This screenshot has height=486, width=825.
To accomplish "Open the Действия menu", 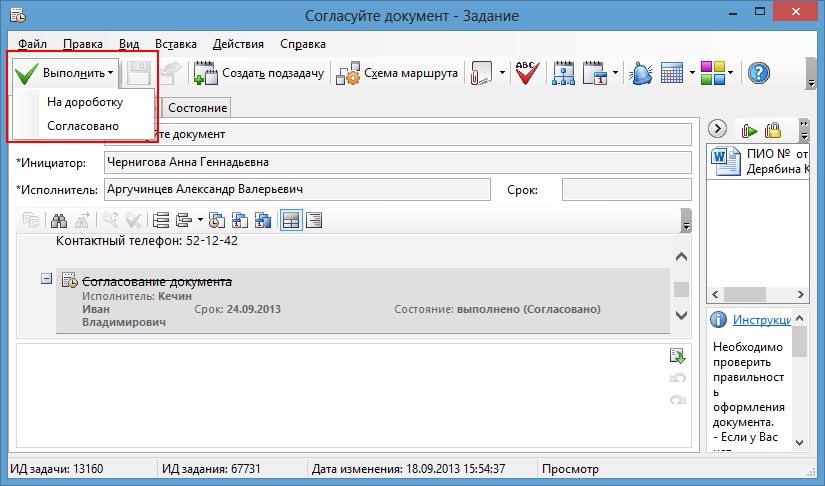I will pyautogui.click(x=238, y=44).
